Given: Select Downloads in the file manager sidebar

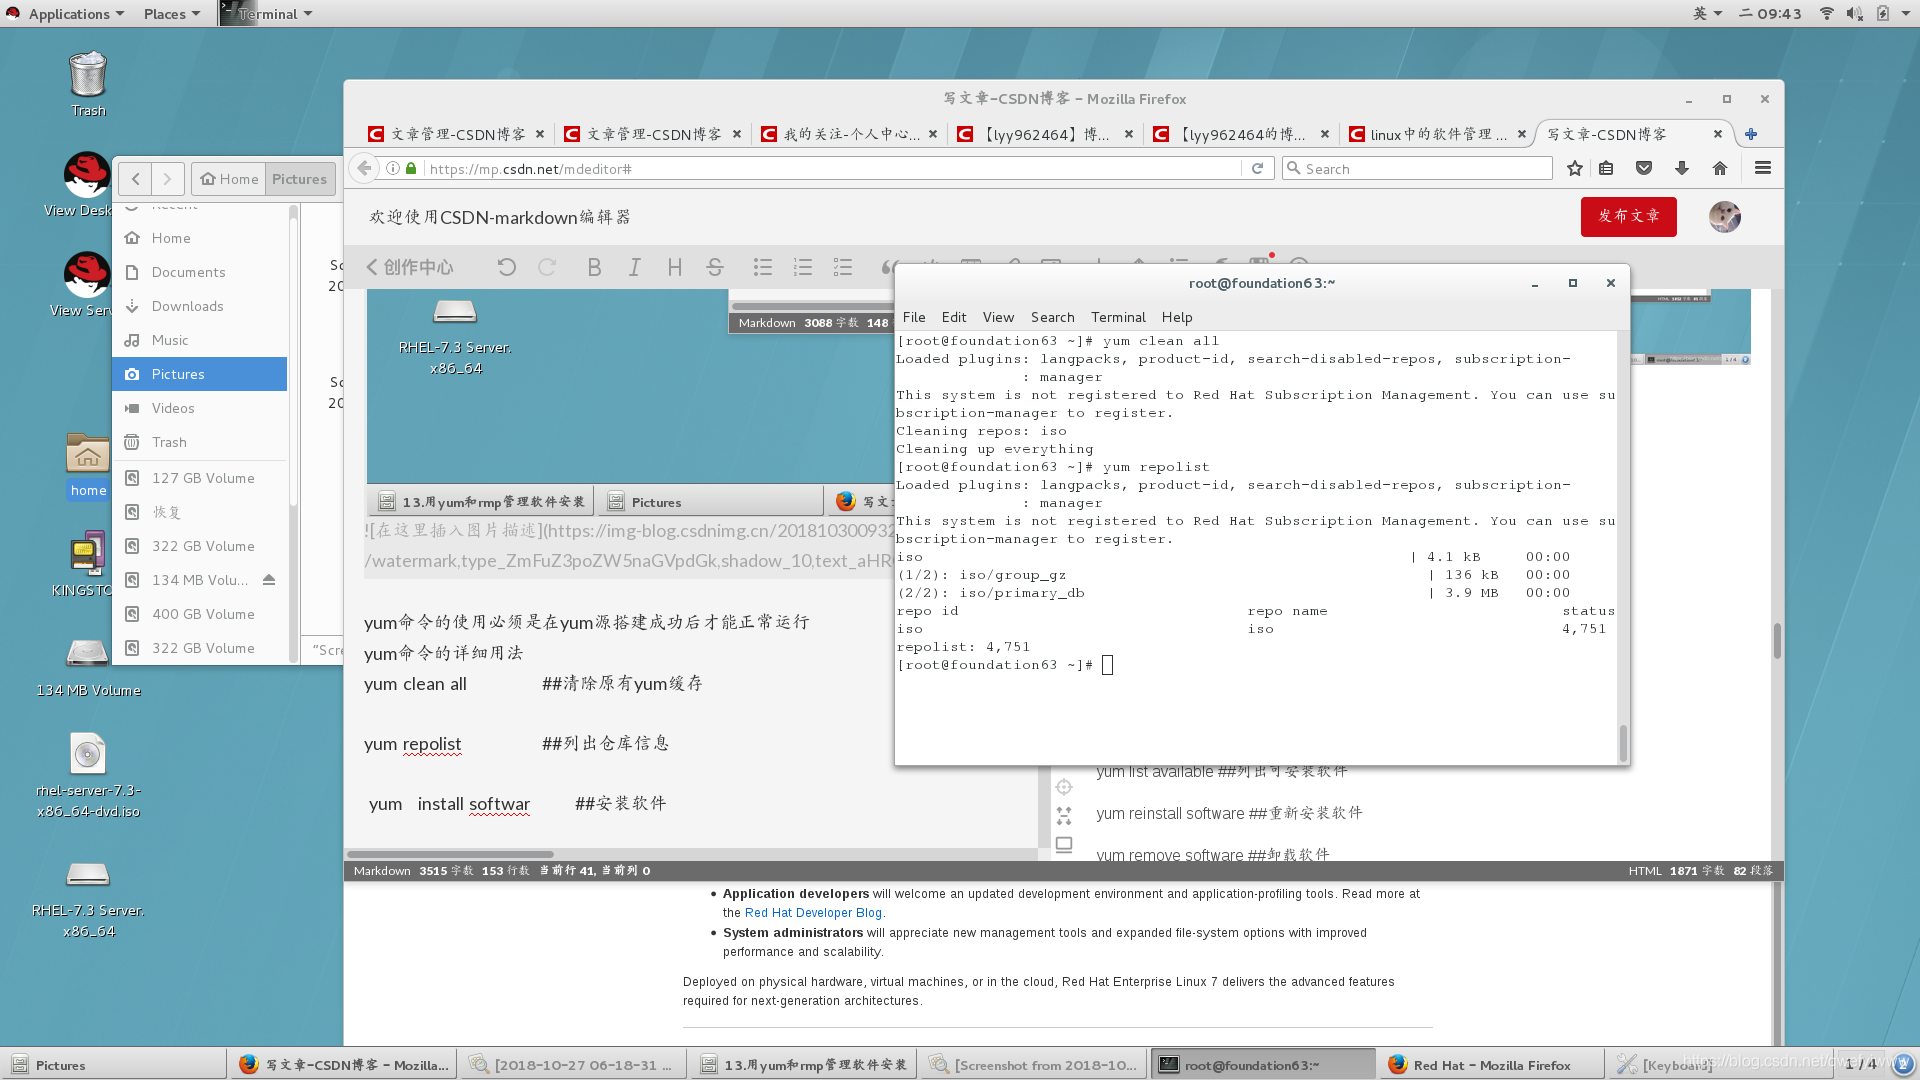Looking at the screenshot, I should click(200, 306).
